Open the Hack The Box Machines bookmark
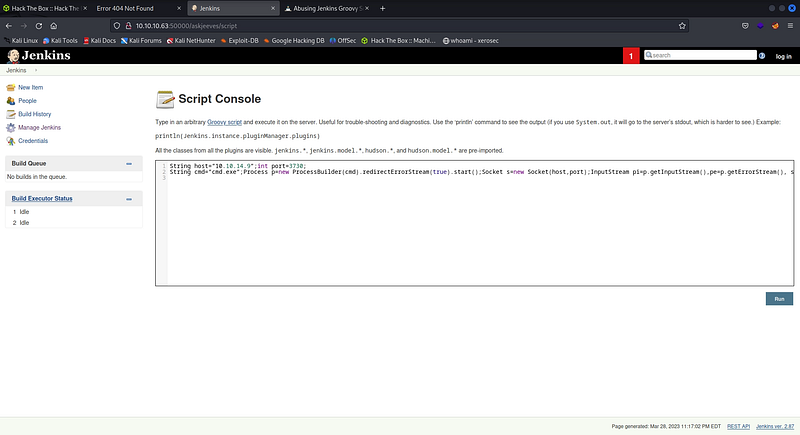This screenshot has width=800, height=435. (x=398, y=41)
